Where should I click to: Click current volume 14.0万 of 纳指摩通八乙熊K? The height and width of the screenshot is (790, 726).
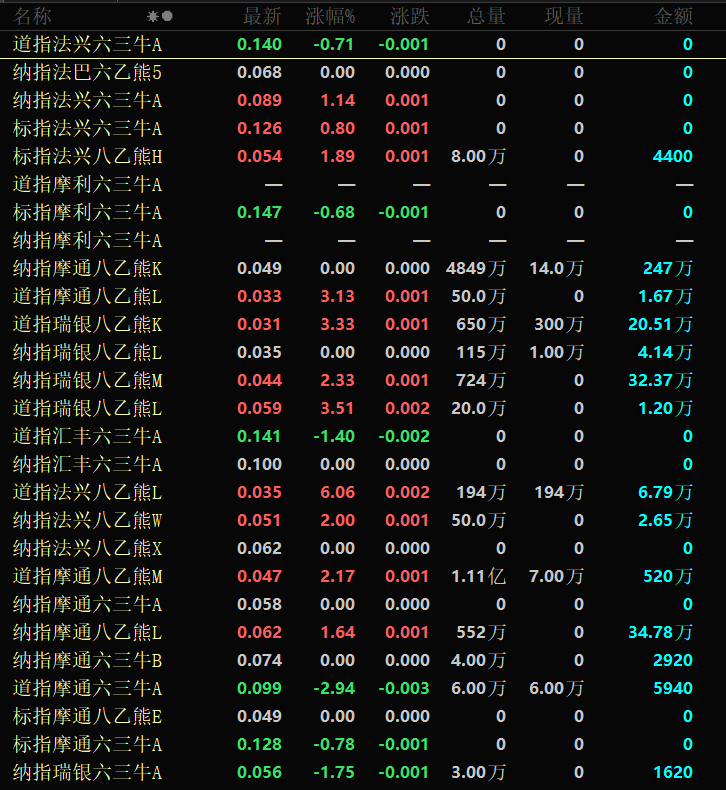[556, 269]
